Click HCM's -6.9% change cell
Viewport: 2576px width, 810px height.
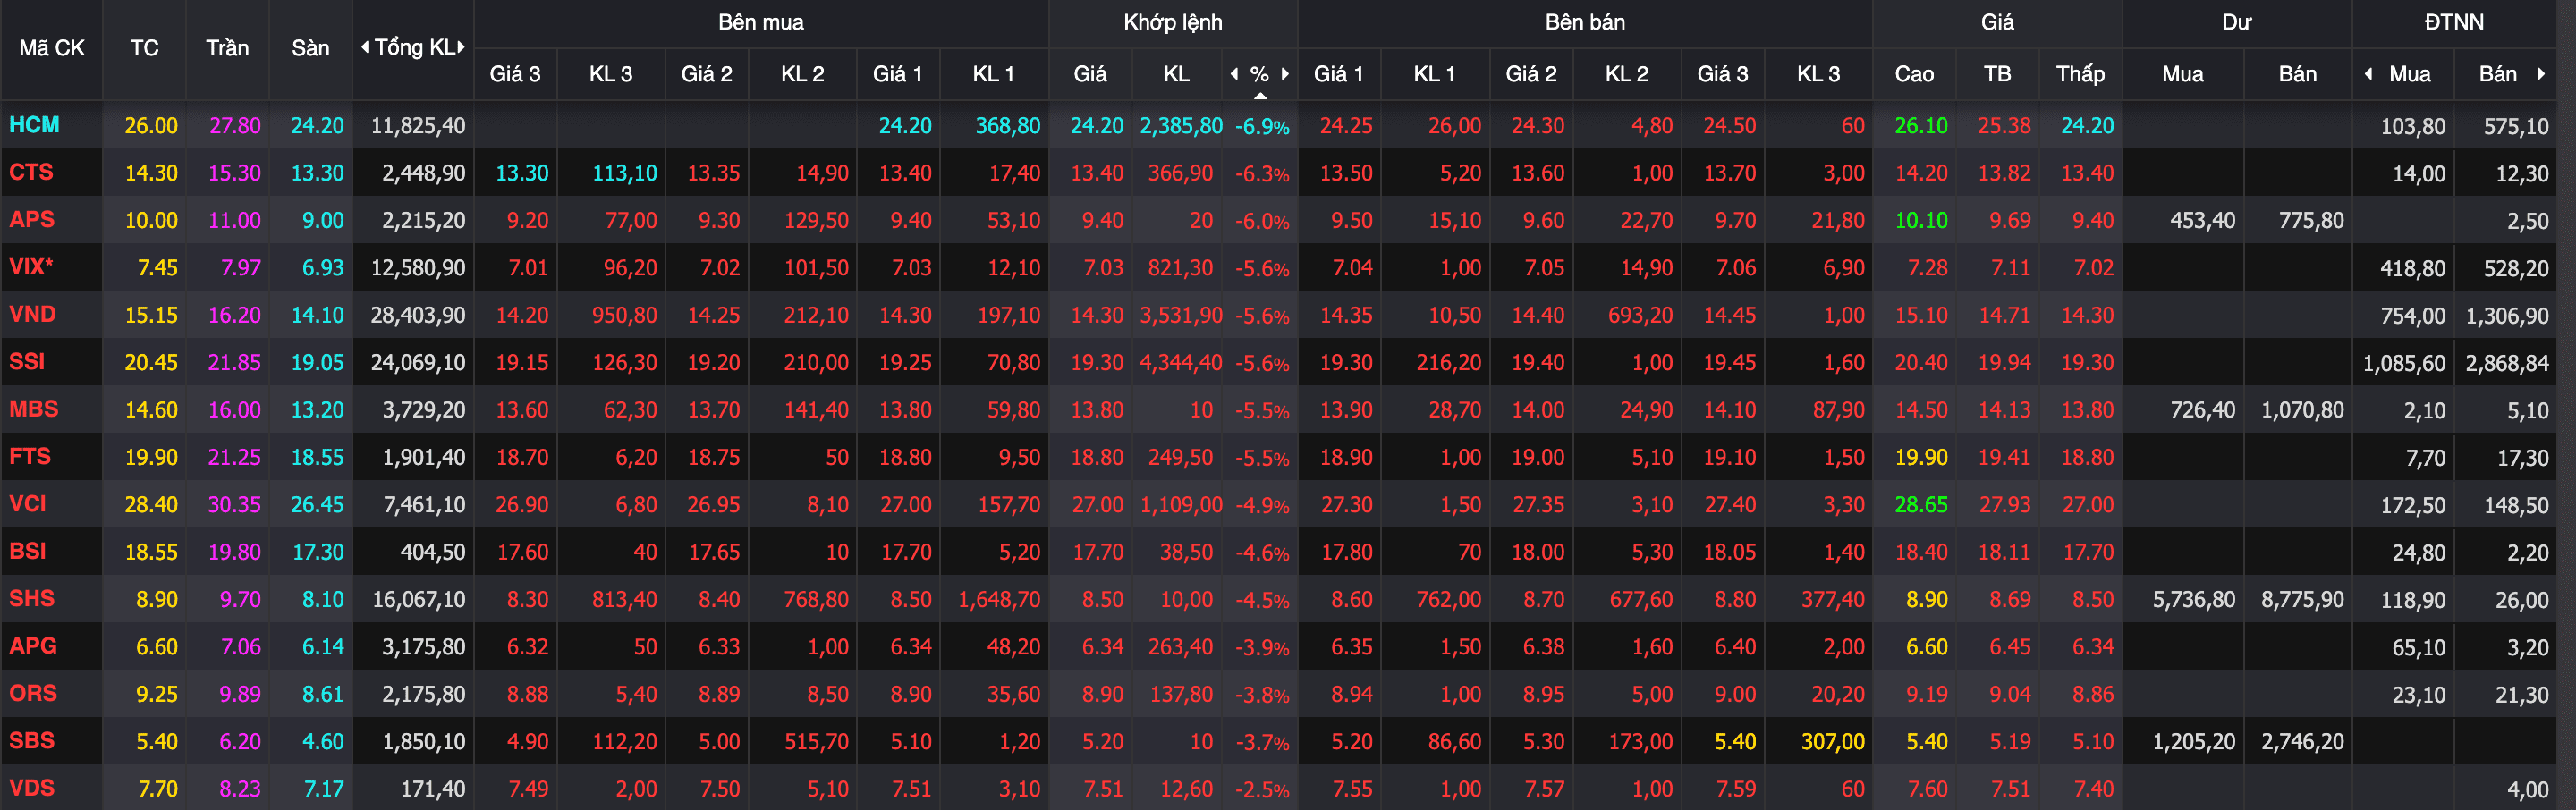tap(1261, 127)
